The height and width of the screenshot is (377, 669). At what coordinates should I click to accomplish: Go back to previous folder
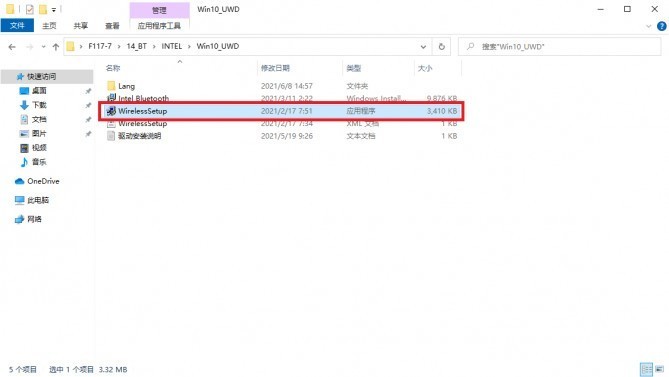coord(12,46)
